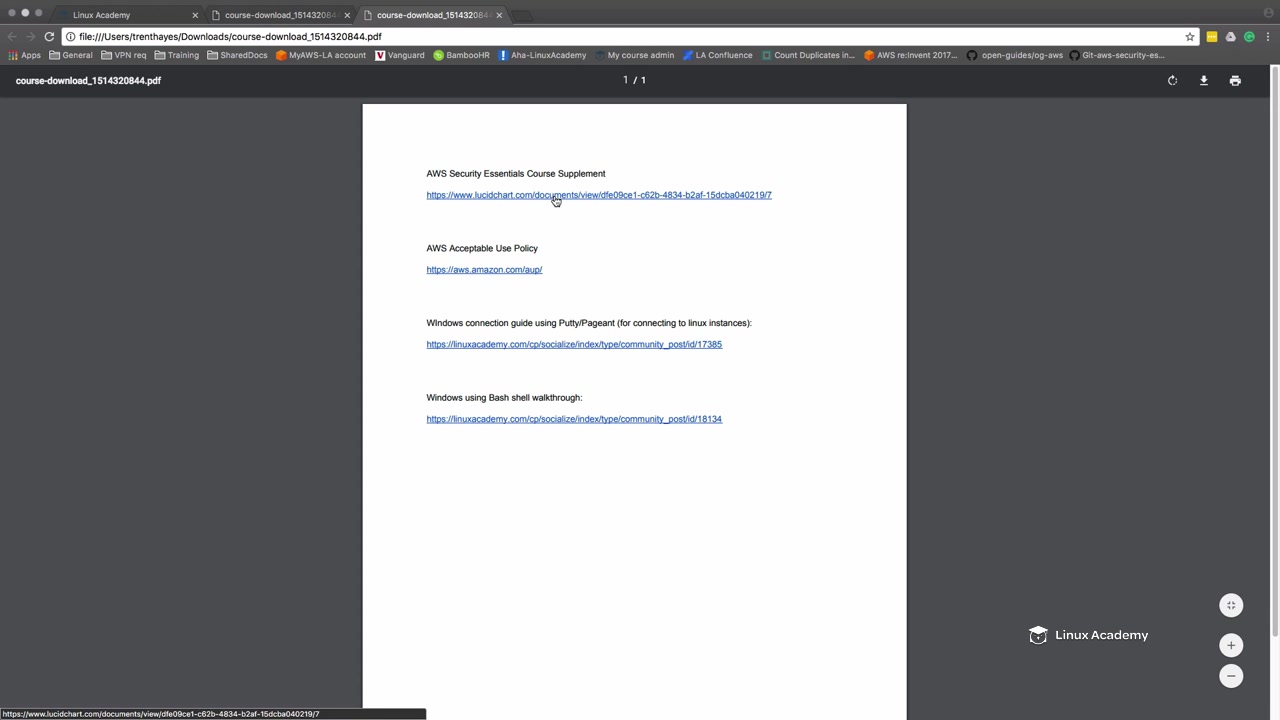Open the open-guides/og-aws bookmark
This screenshot has height=720, width=1280.
pyautogui.click(x=1015, y=55)
